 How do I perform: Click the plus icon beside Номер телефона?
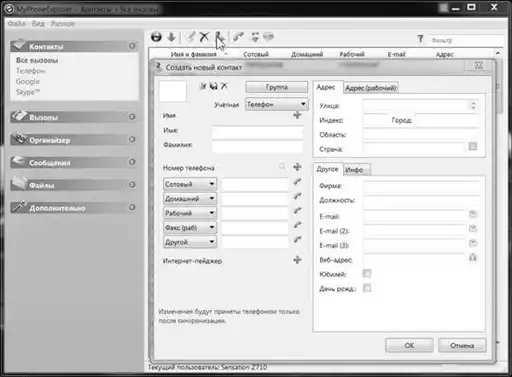point(297,167)
